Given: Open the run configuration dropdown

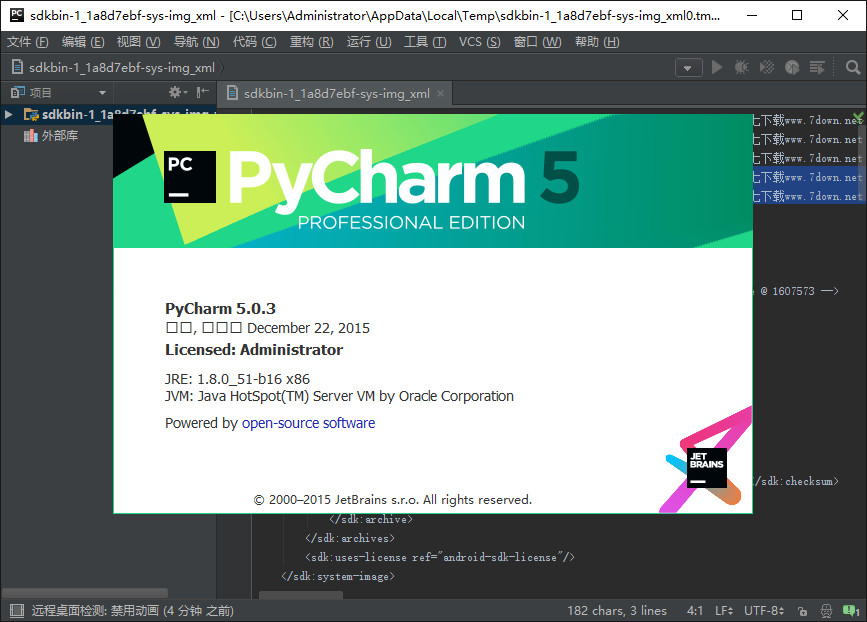Looking at the screenshot, I should point(688,65).
